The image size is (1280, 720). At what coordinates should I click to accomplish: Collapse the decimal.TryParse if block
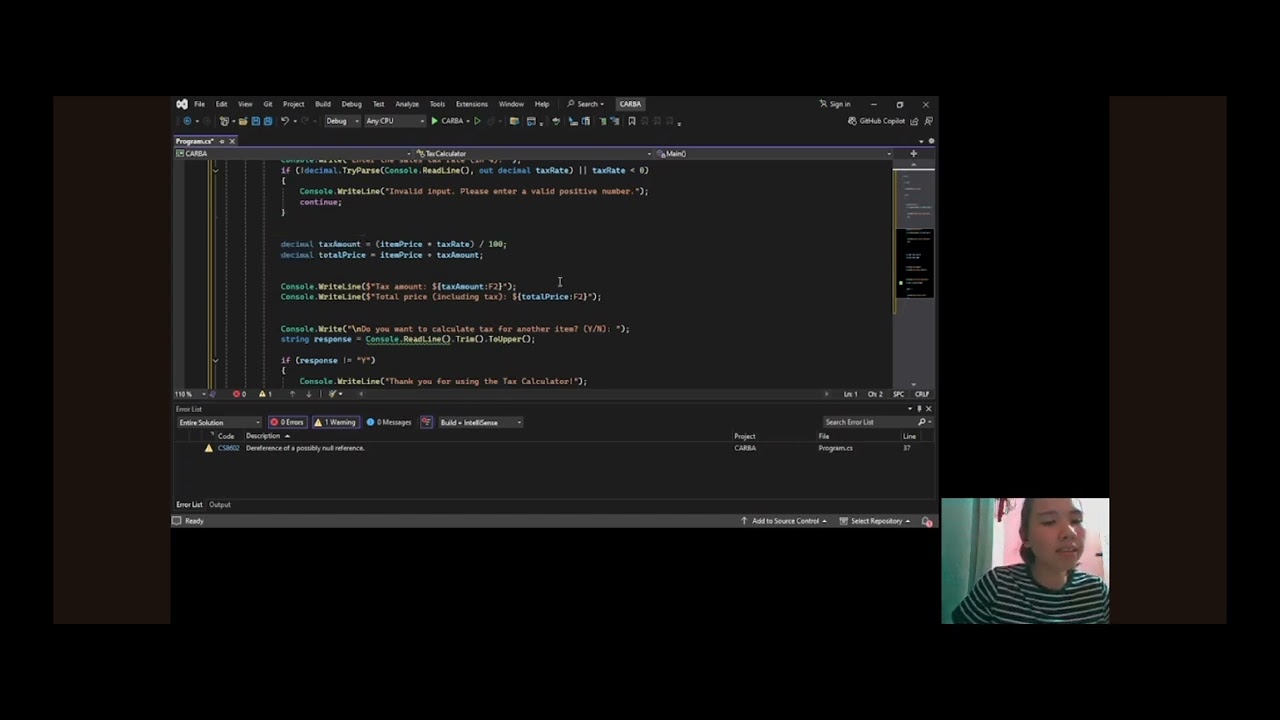click(x=215, y=170)
